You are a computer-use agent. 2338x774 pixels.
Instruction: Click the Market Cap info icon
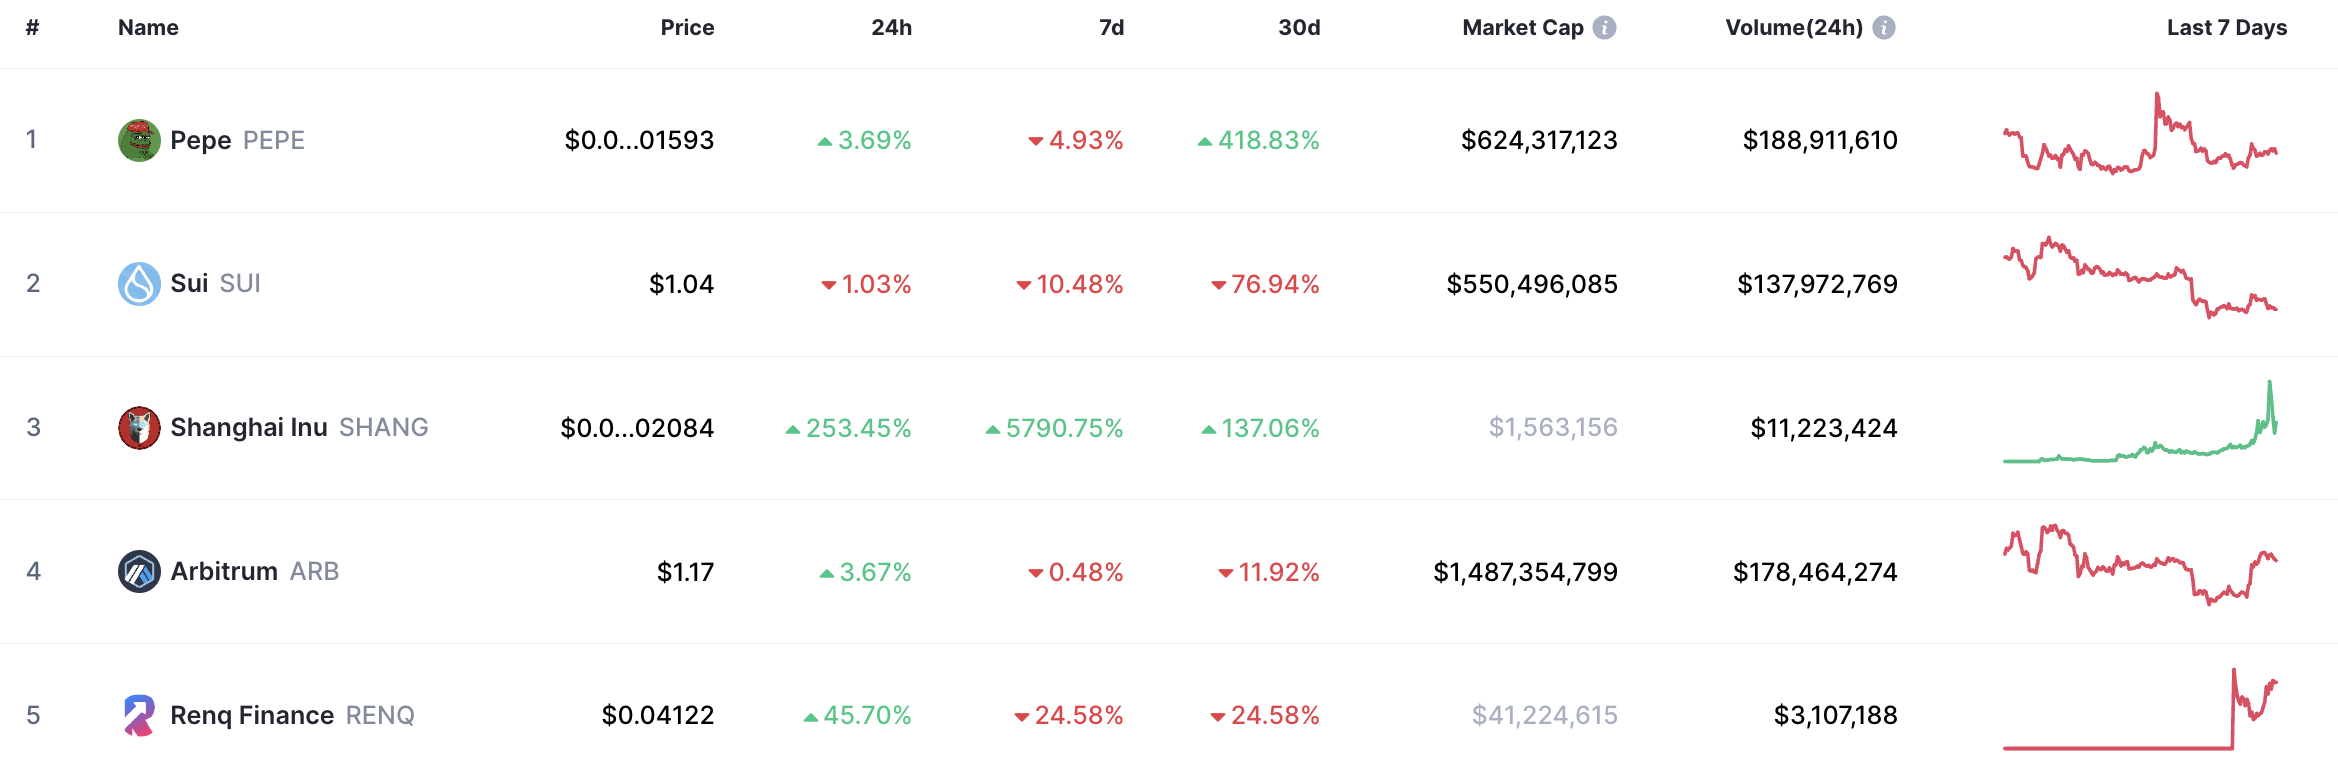click(x=1604, y=28)
